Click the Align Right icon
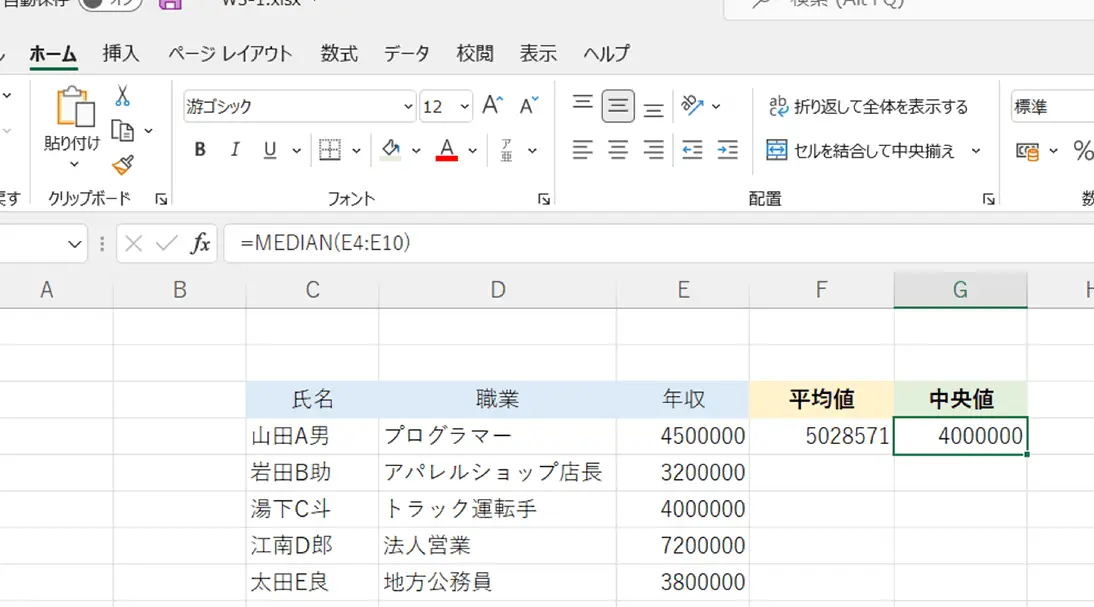The image size is (1094, 607). click(653, 150)
